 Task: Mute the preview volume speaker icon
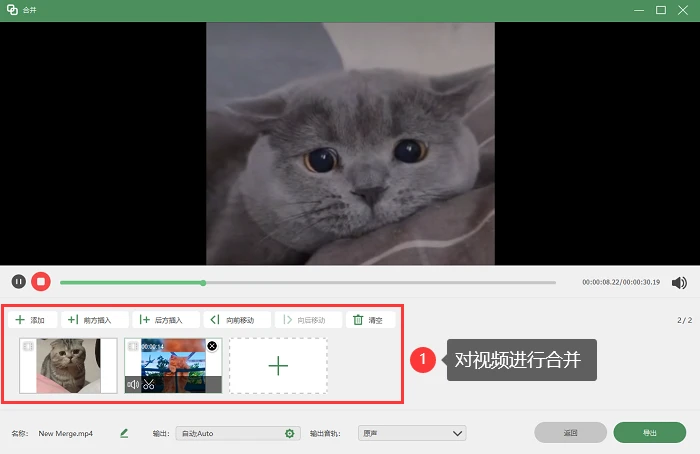679,283
